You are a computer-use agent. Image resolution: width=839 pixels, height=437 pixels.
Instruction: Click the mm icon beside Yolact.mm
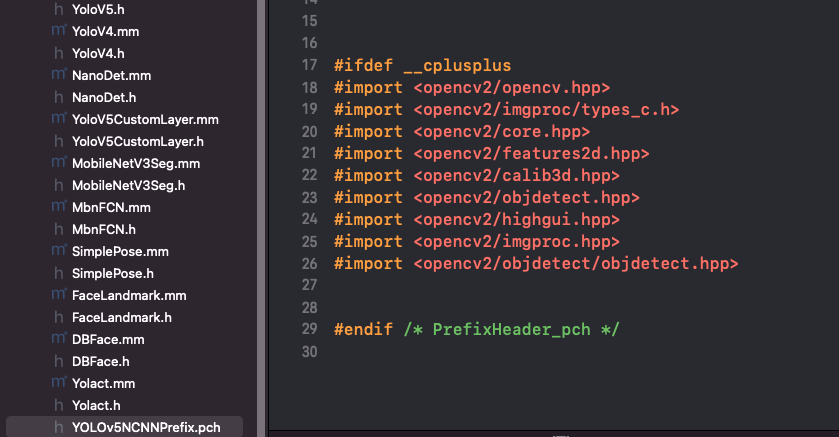(x=59, y=382)
